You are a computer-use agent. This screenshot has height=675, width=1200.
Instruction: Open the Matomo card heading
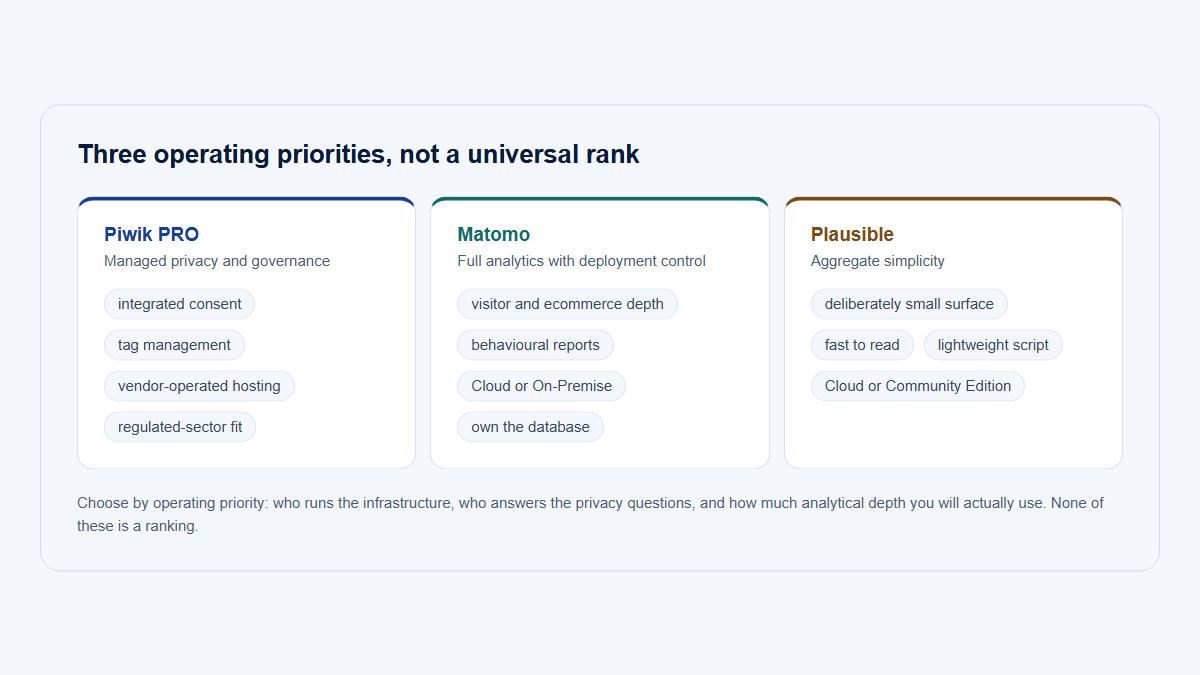pos(494,234)
